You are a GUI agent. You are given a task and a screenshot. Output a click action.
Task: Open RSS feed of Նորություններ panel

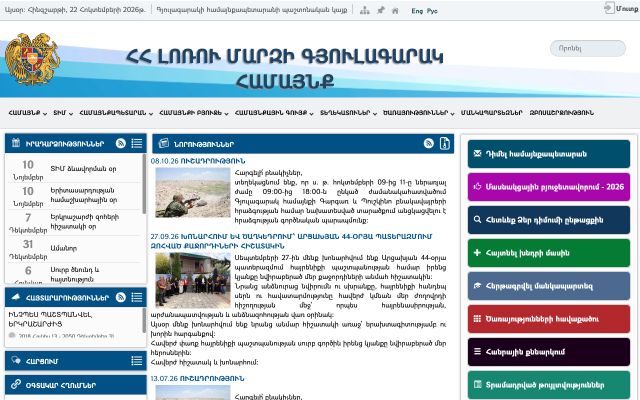(429, 143)
